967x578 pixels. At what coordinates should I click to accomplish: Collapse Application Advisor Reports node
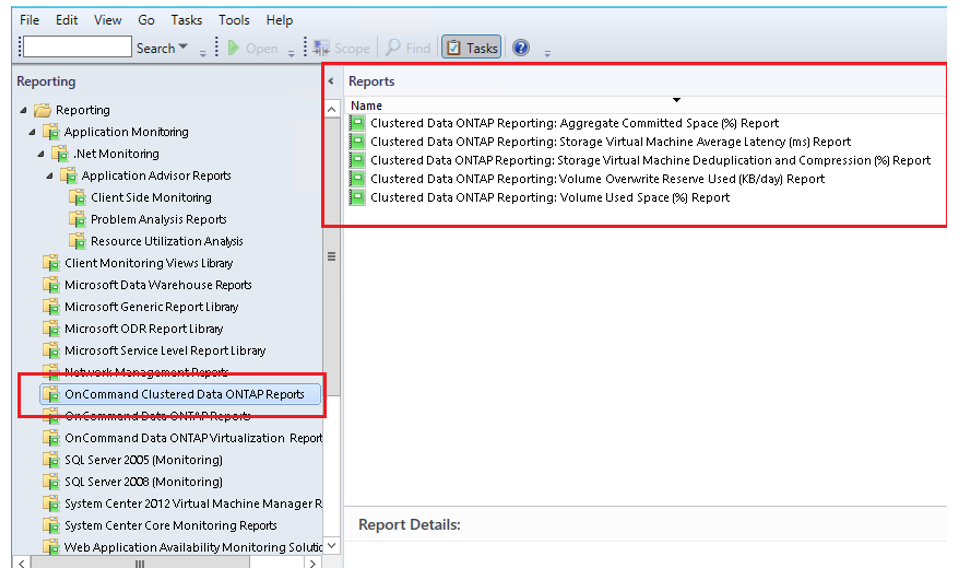pos(50,176)
